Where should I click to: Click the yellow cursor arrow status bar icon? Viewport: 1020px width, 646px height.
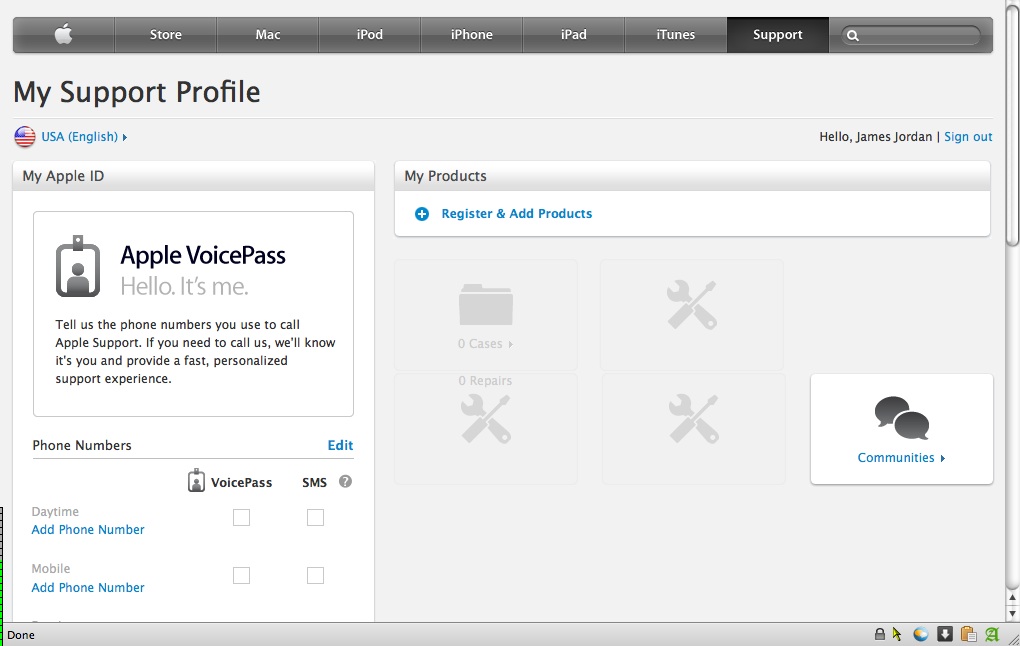point(897,634)
